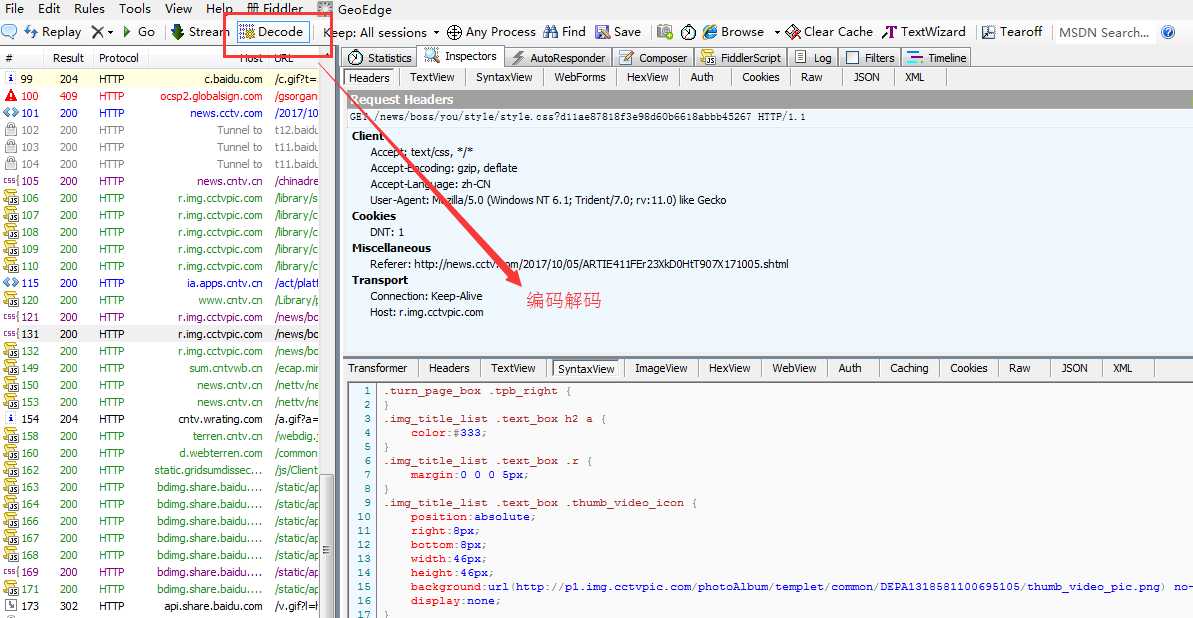Select session 173 api.share.baidu.com icon
Screen dimensions: 1193x618
click(11, 606)
